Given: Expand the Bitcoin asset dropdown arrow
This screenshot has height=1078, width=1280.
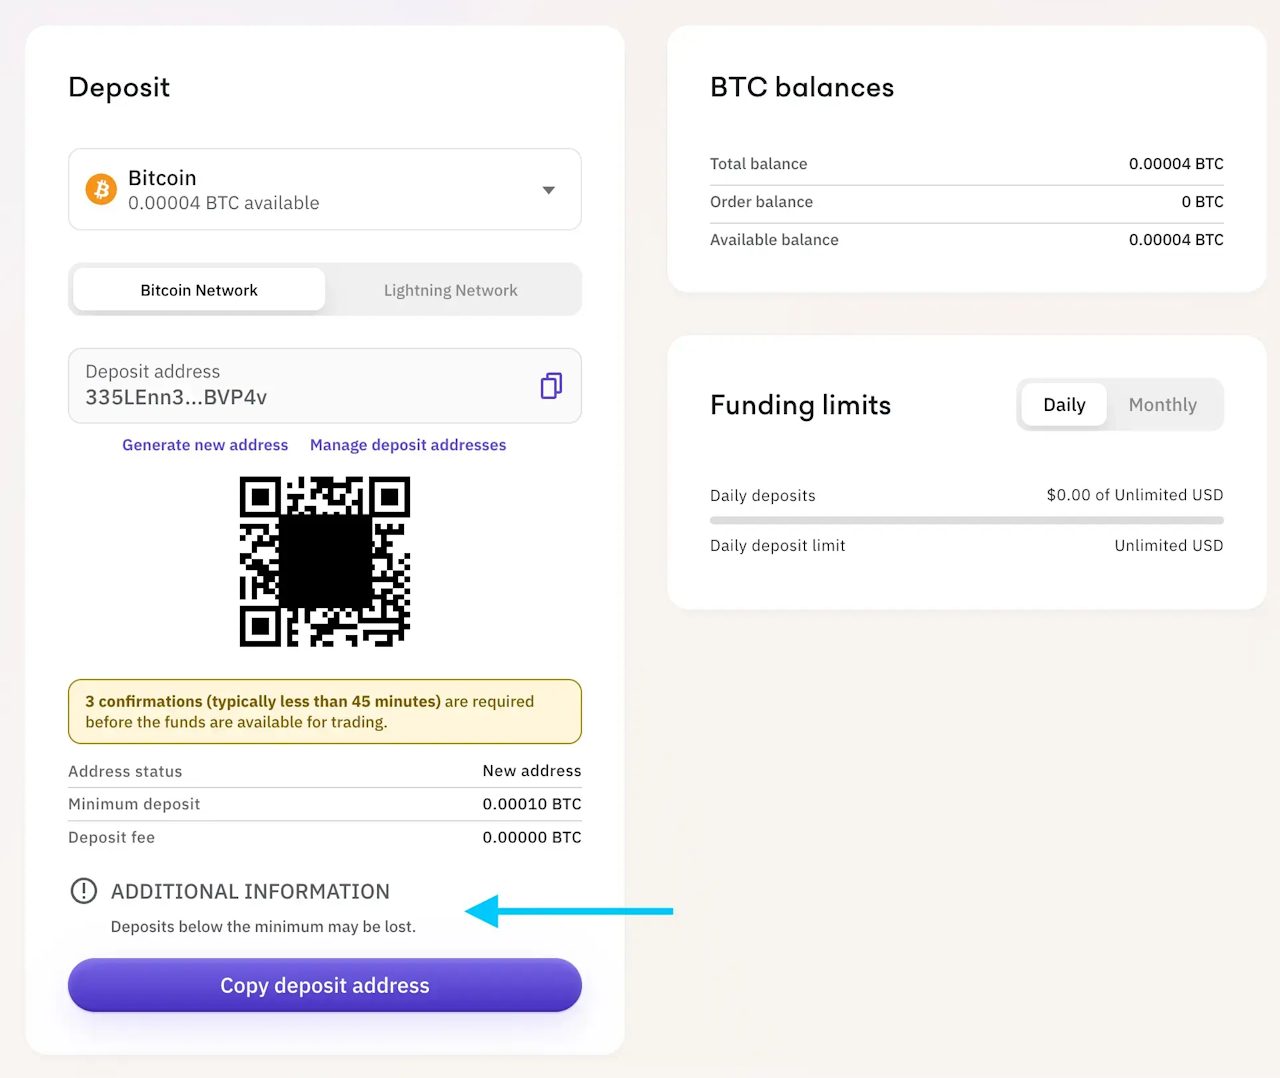Looking at the screenshot, I should (x=548, y=190).
